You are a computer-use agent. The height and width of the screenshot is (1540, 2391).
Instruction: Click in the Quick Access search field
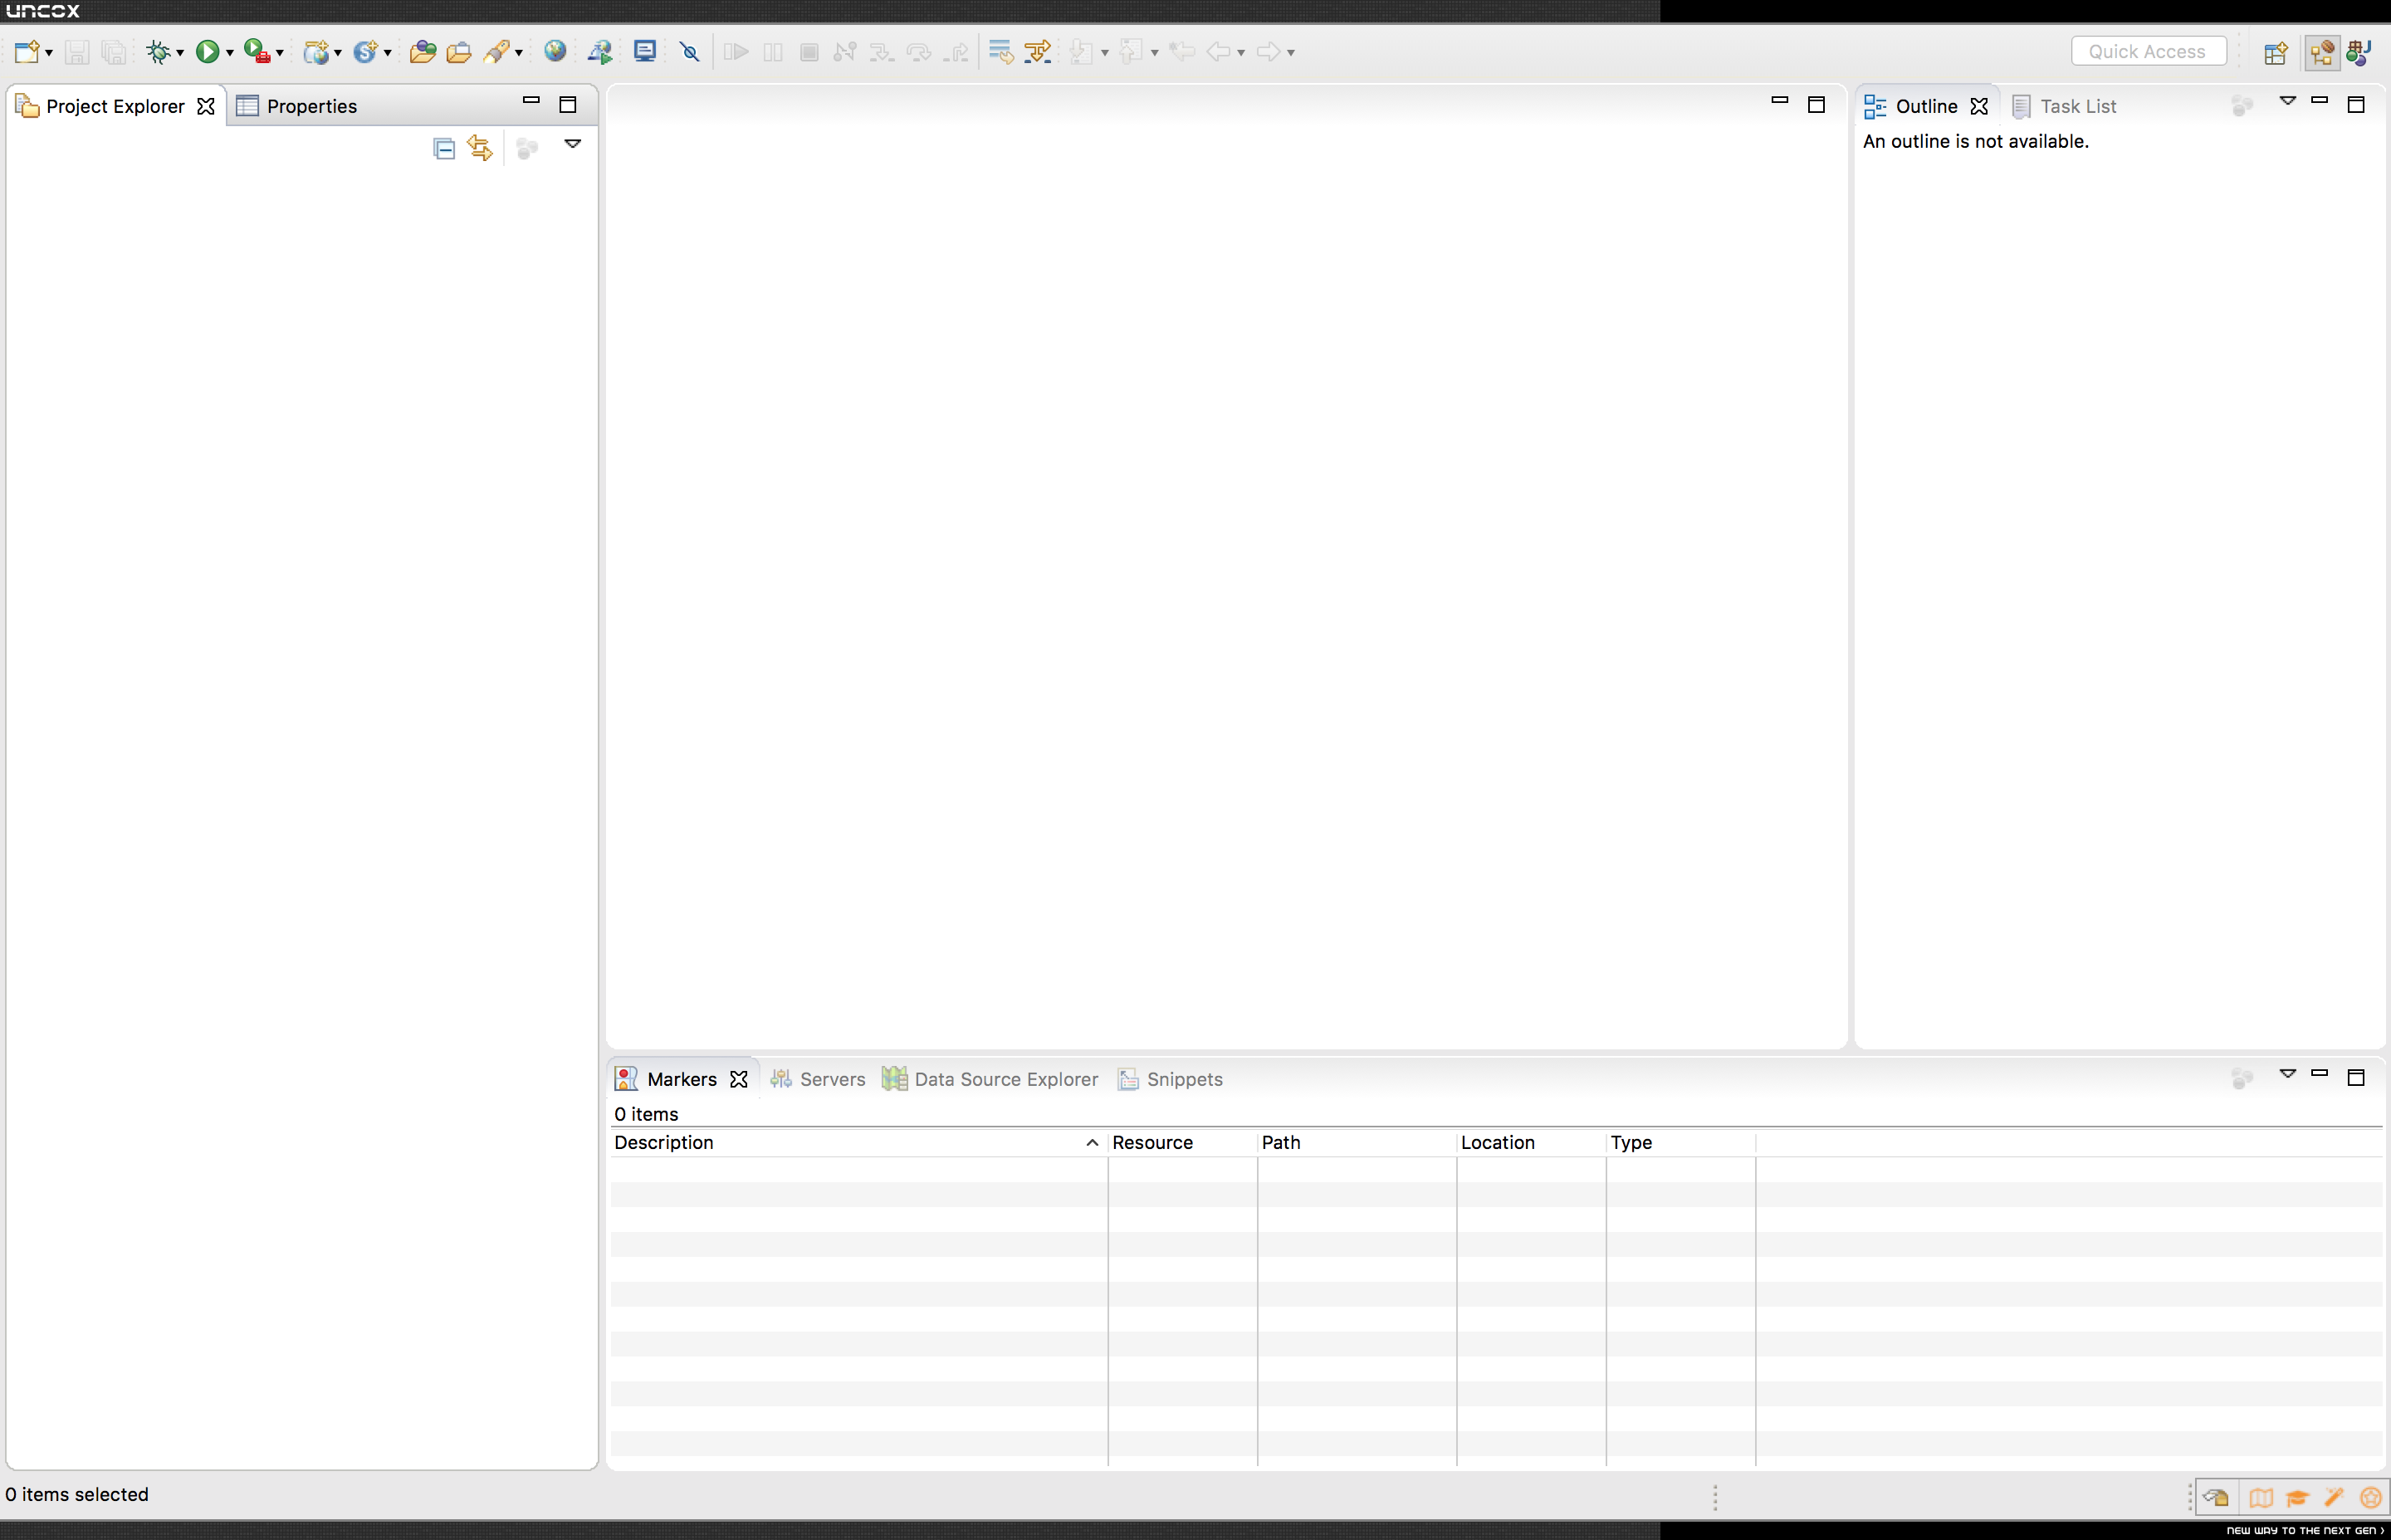pos(2148,51)
